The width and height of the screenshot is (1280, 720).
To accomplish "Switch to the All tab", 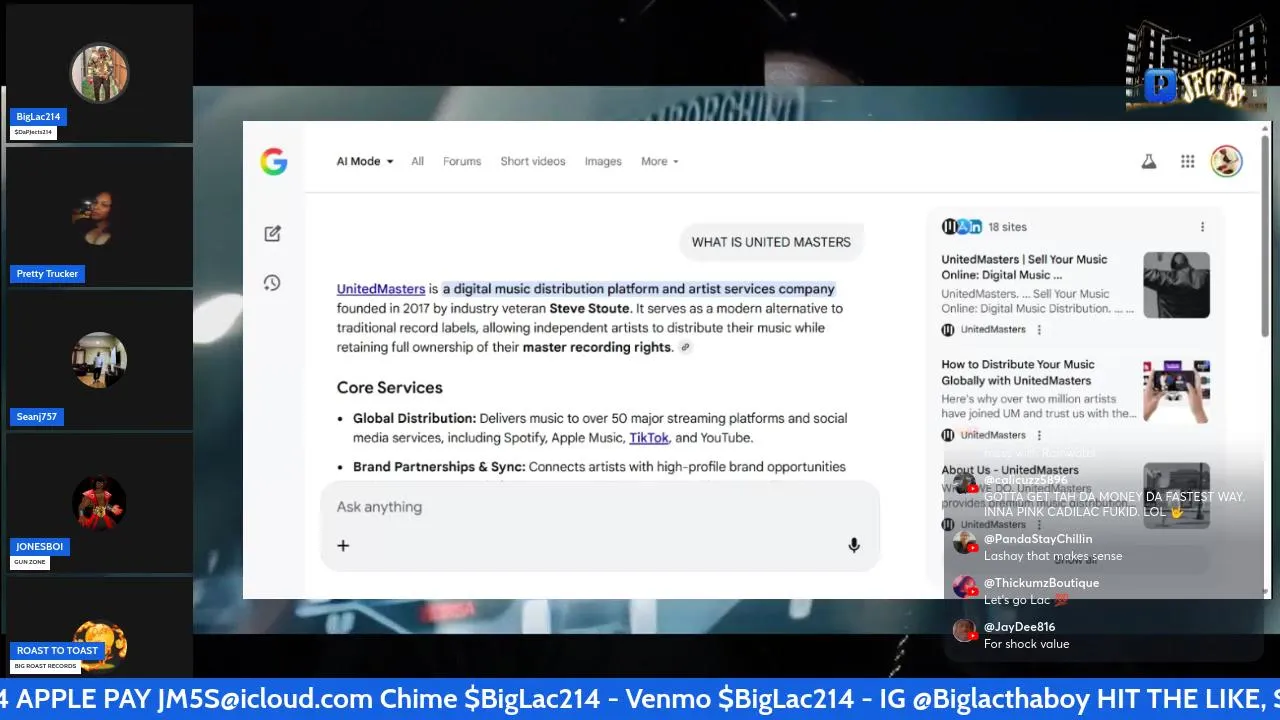I will (x=417, y=161).
